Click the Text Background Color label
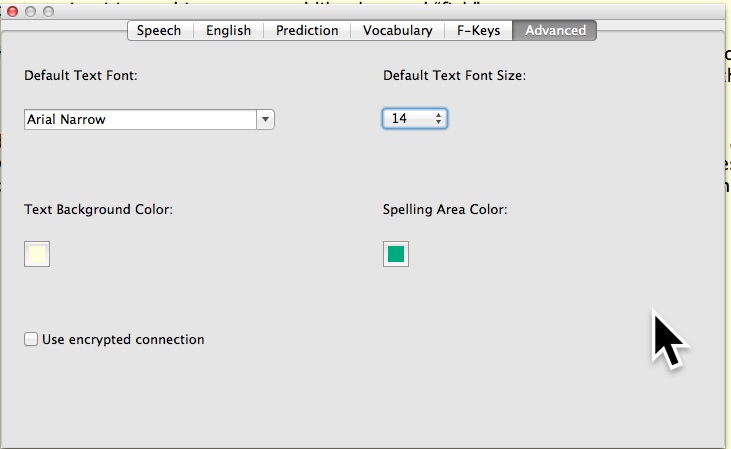 (99, 210)
